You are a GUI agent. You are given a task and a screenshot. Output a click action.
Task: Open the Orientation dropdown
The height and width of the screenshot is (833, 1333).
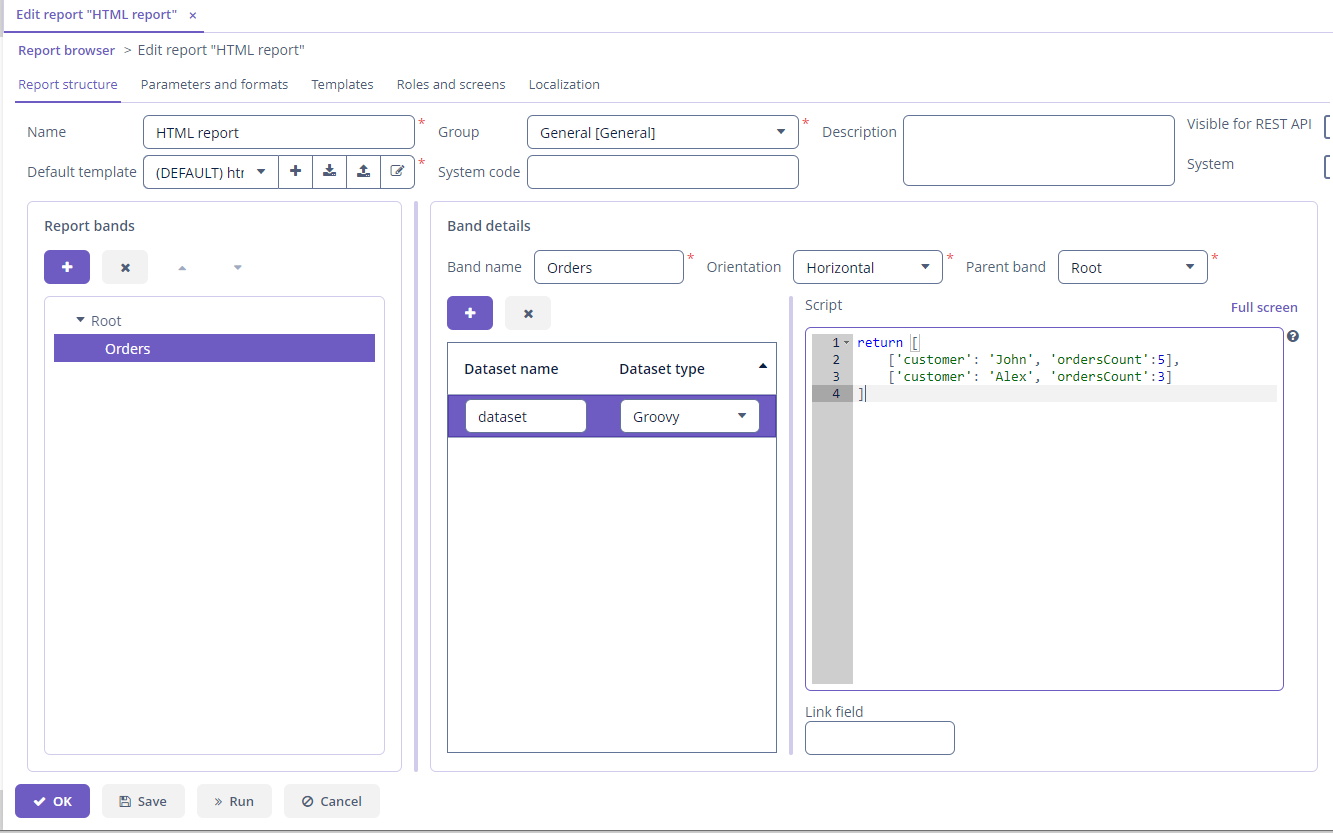click(925, 266)
